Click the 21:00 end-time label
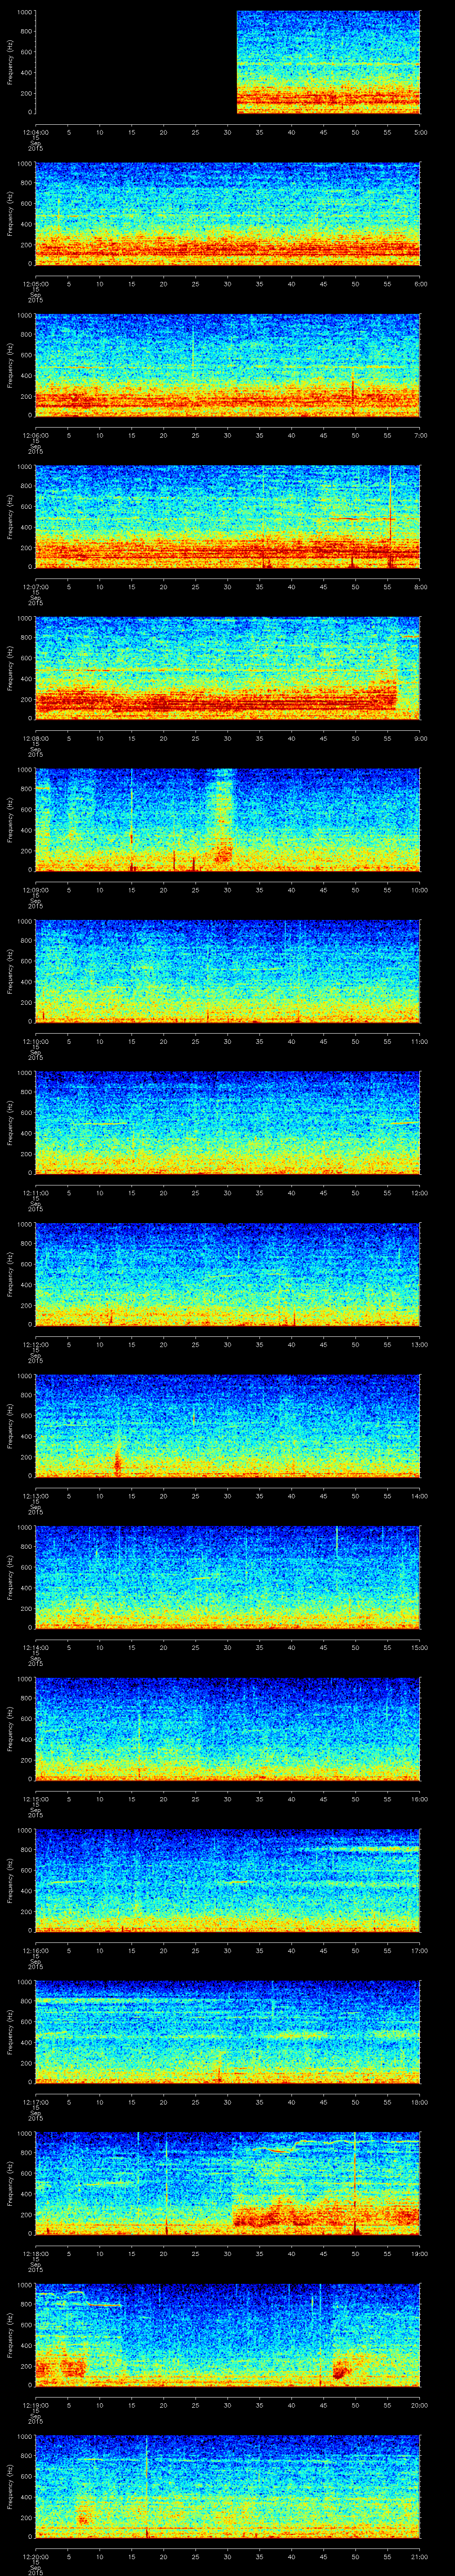 tap(420, 2556)
